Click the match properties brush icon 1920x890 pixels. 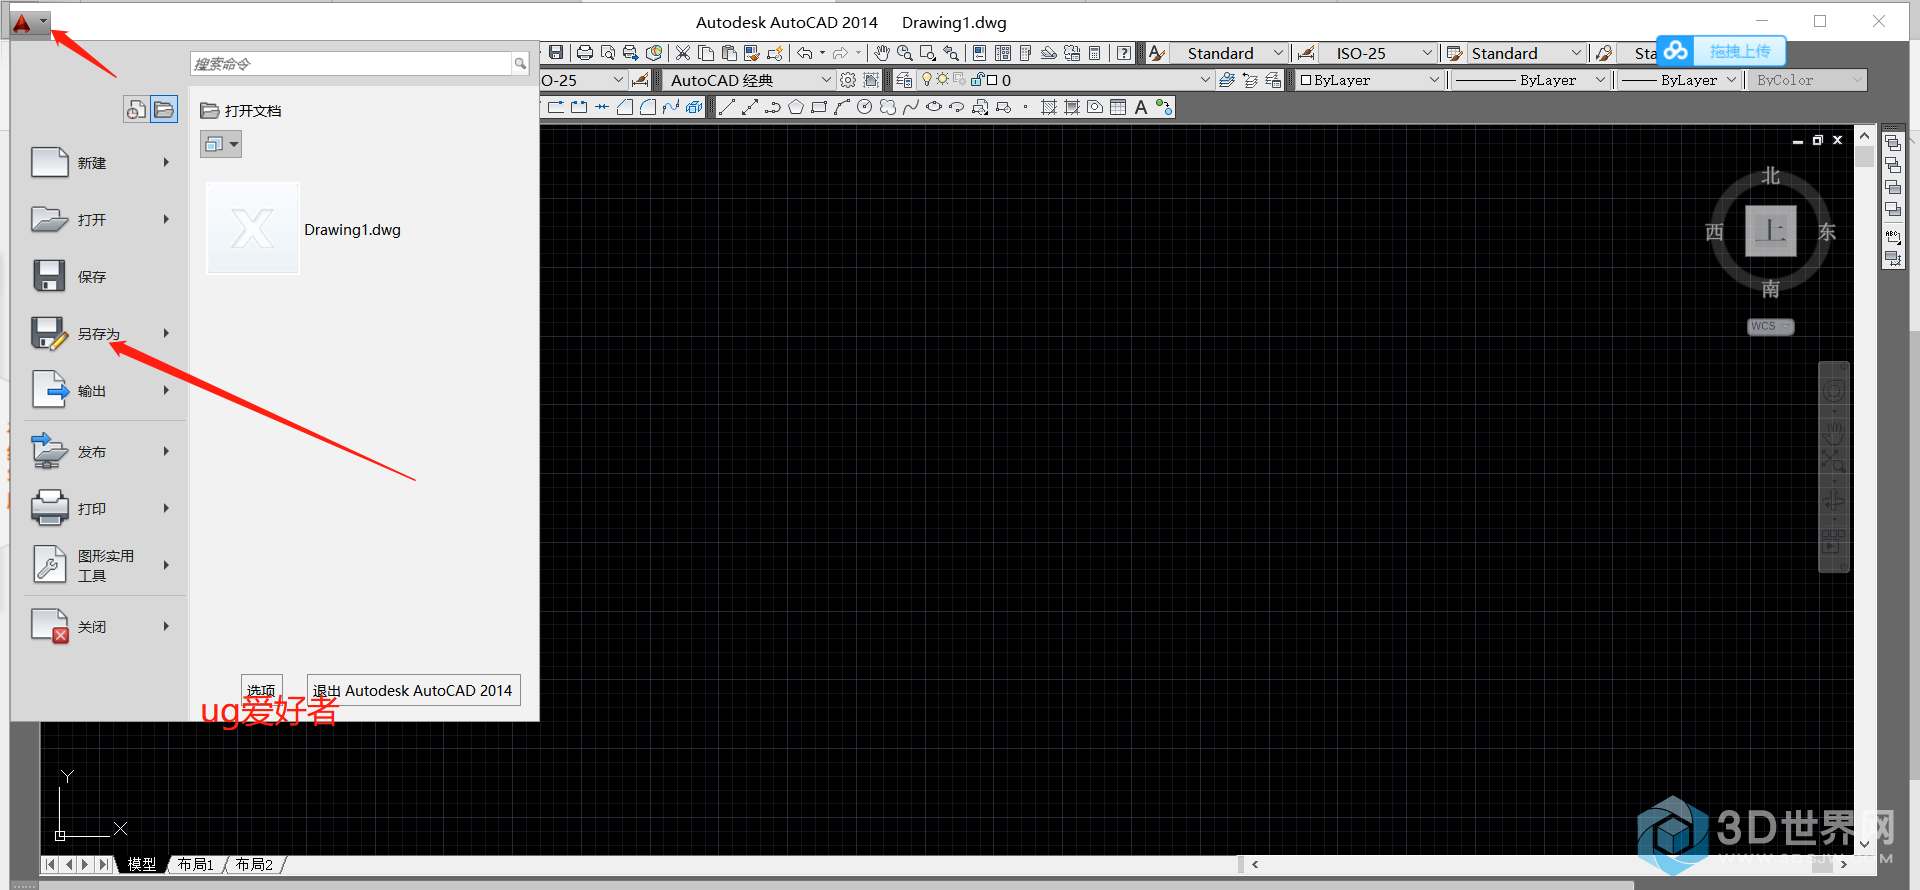click(752, 53)
